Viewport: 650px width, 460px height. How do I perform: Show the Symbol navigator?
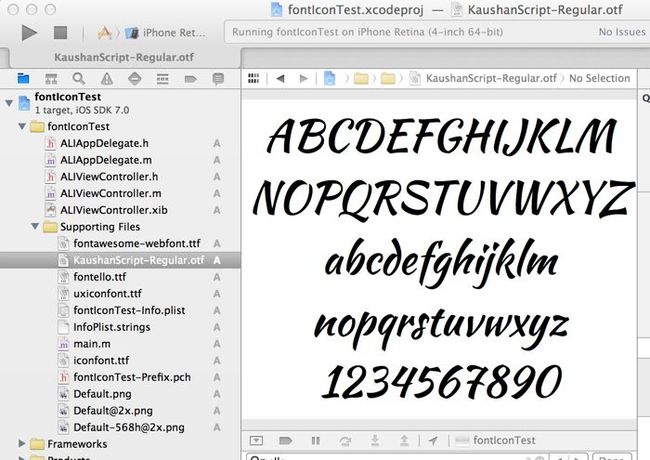pyautogui.click(x=51, y=78)
